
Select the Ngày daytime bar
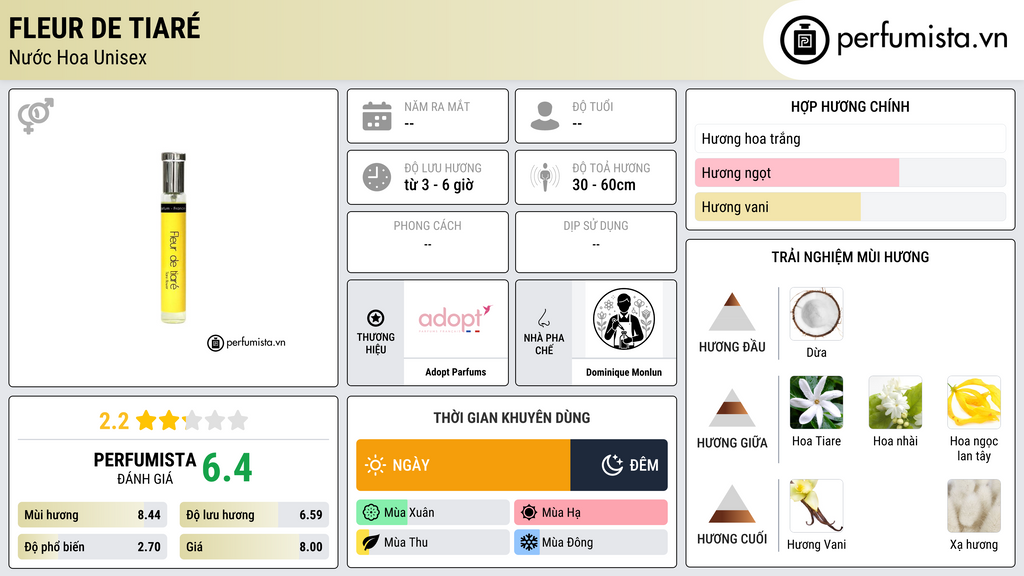[463, 465]
